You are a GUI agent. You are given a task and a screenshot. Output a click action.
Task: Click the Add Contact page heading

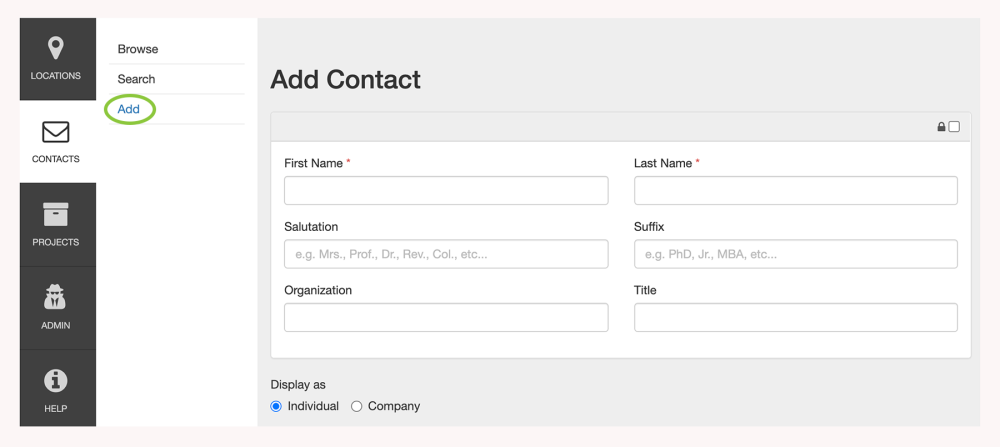pyautogui.click(x=346, y=79)
